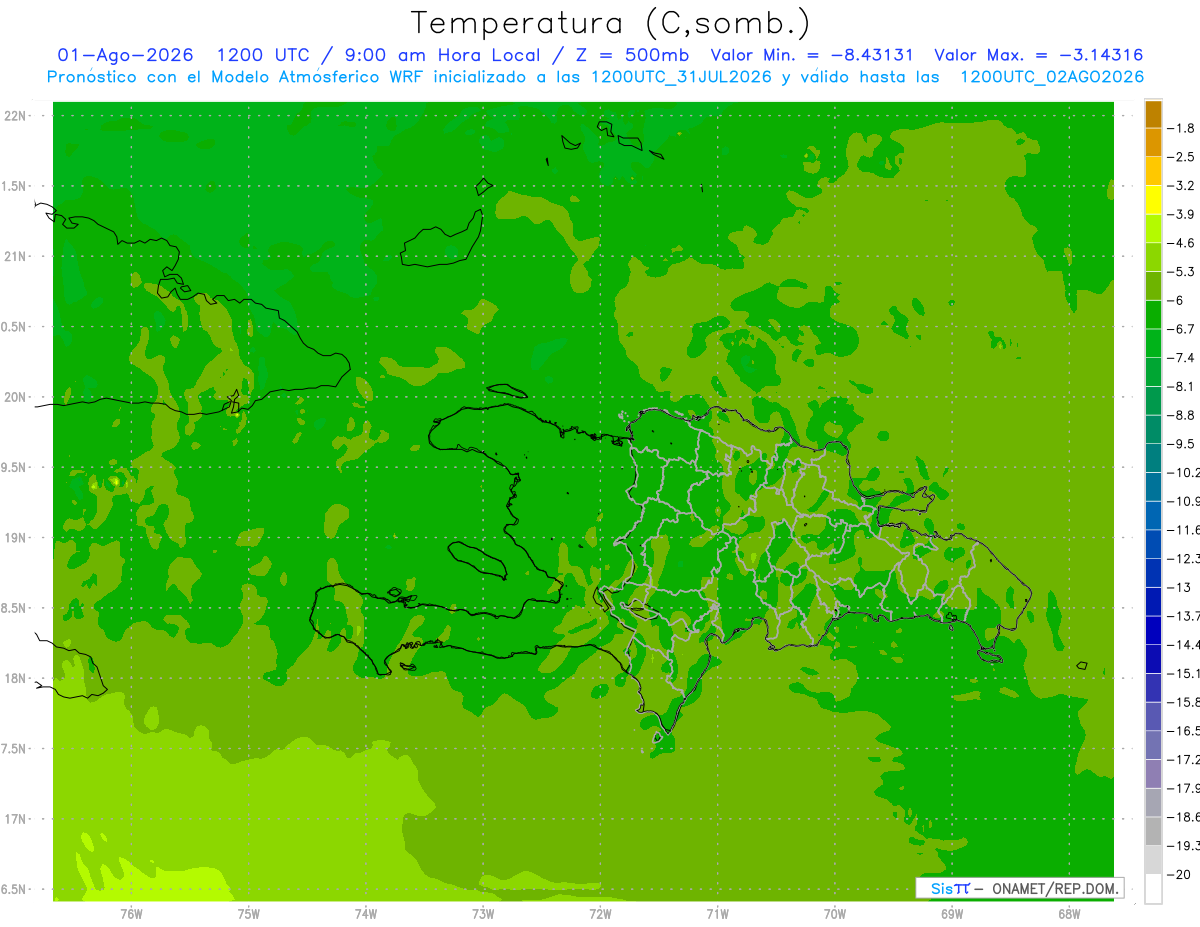This screenshot has height=927, width=1200.
Task: Click the '1200UTC_02AGO2026' valid-until time text
Action: coord(1052,77)
